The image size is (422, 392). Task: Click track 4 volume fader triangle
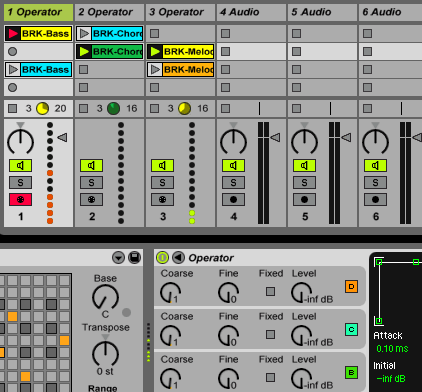(275, 137)
